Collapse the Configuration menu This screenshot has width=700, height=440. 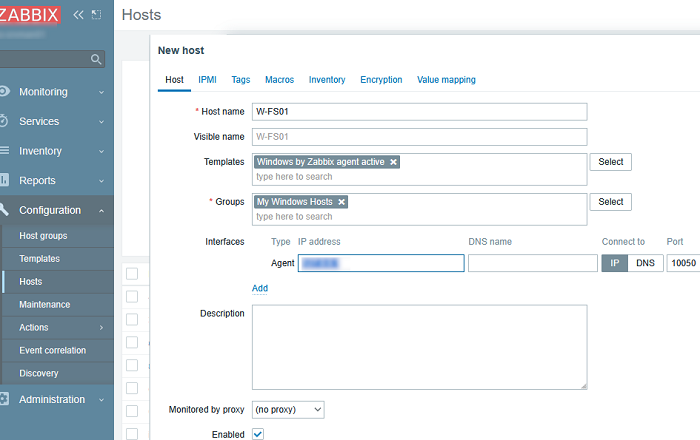coord(101,211)
